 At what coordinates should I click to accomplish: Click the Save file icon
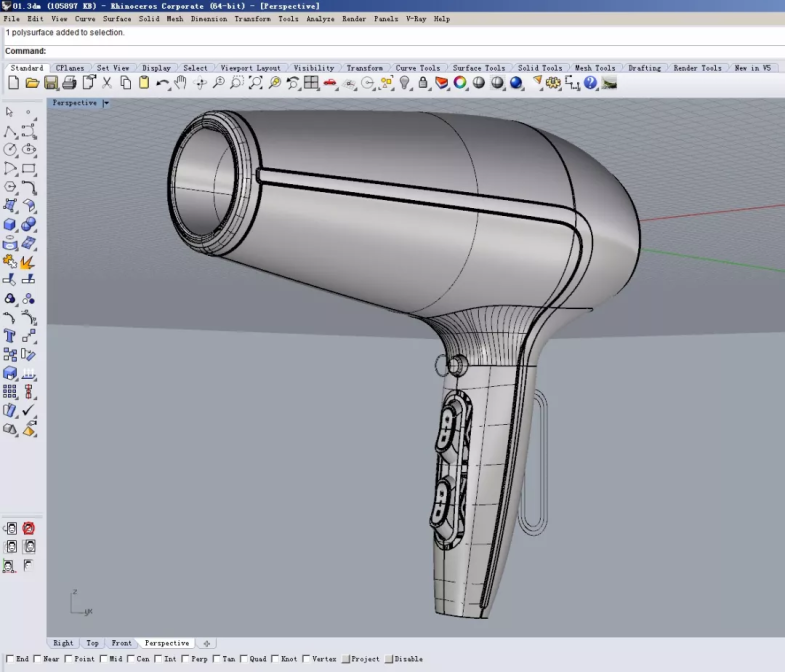pyautogui.click(x=51, y=83)
